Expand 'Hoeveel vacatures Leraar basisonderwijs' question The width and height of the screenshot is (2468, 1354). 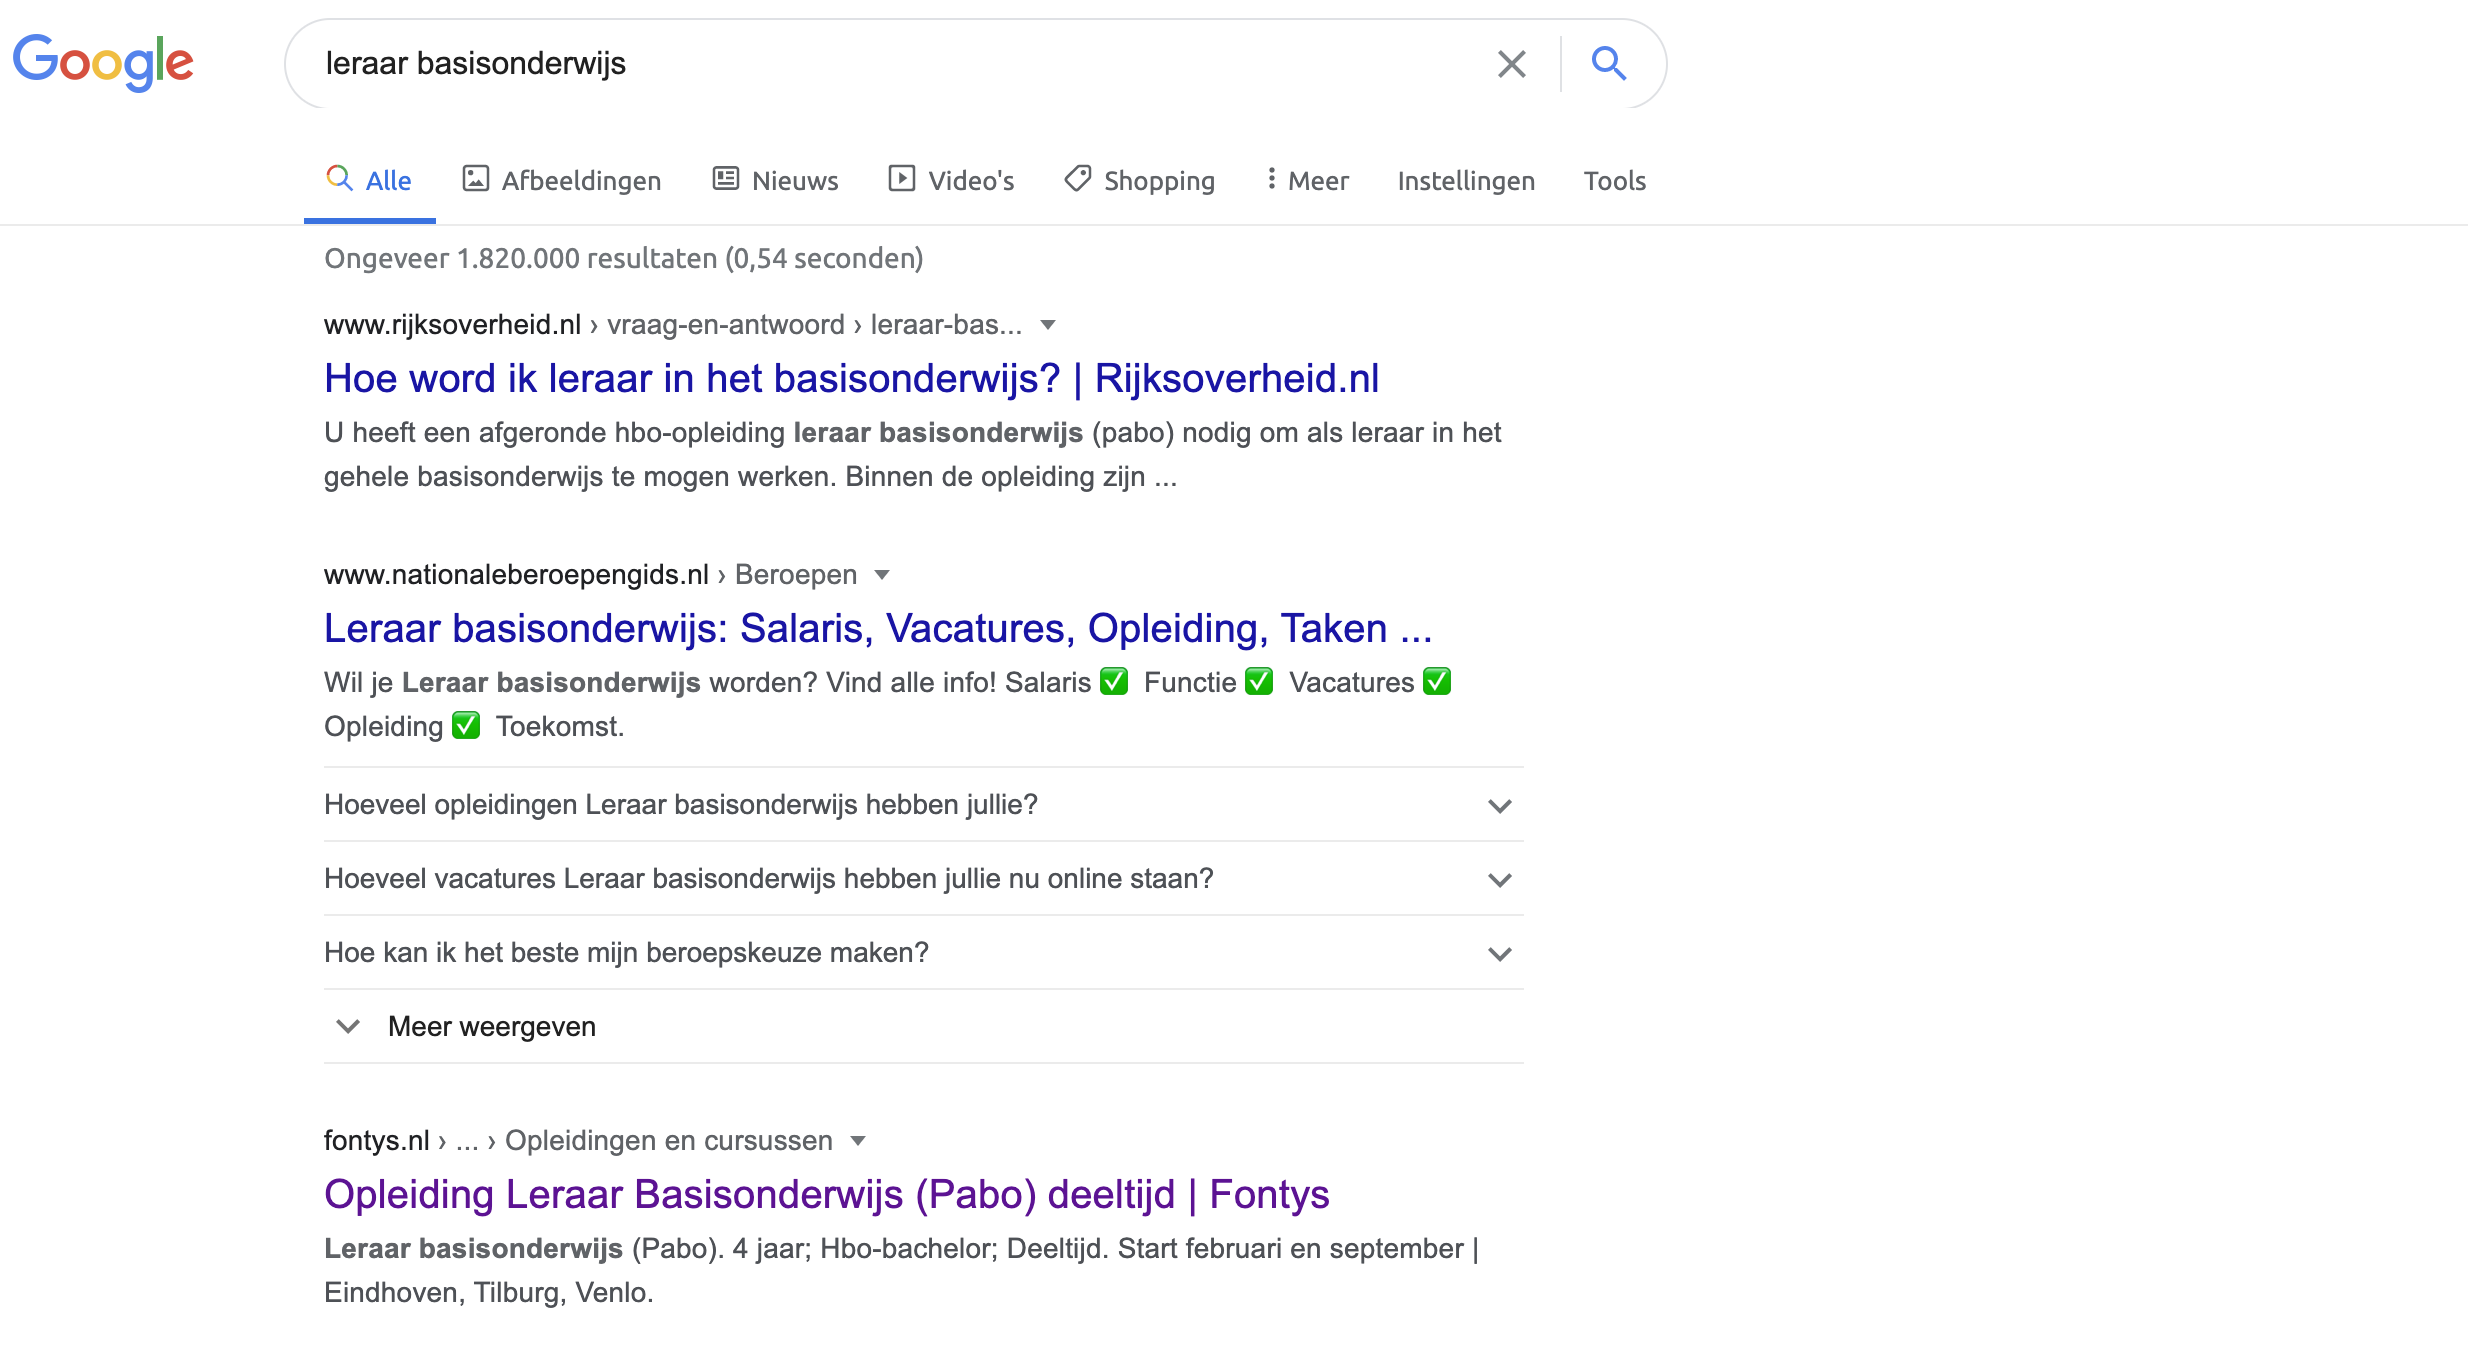[923, 879]
